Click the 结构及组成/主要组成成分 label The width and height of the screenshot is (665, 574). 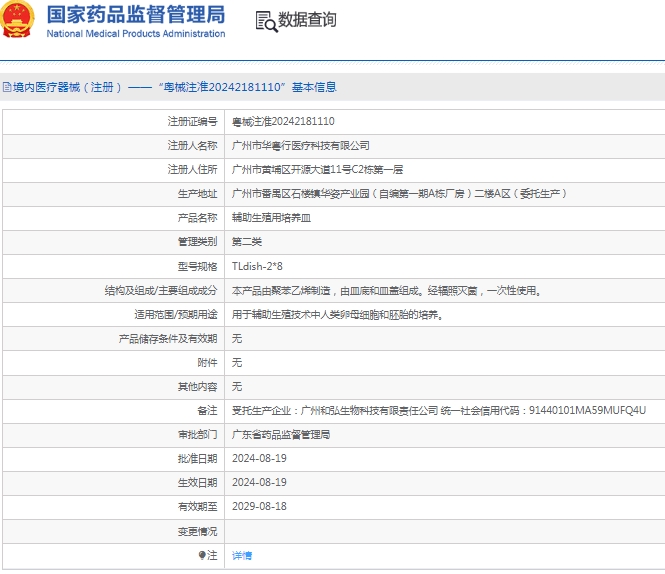pos(161,291)
